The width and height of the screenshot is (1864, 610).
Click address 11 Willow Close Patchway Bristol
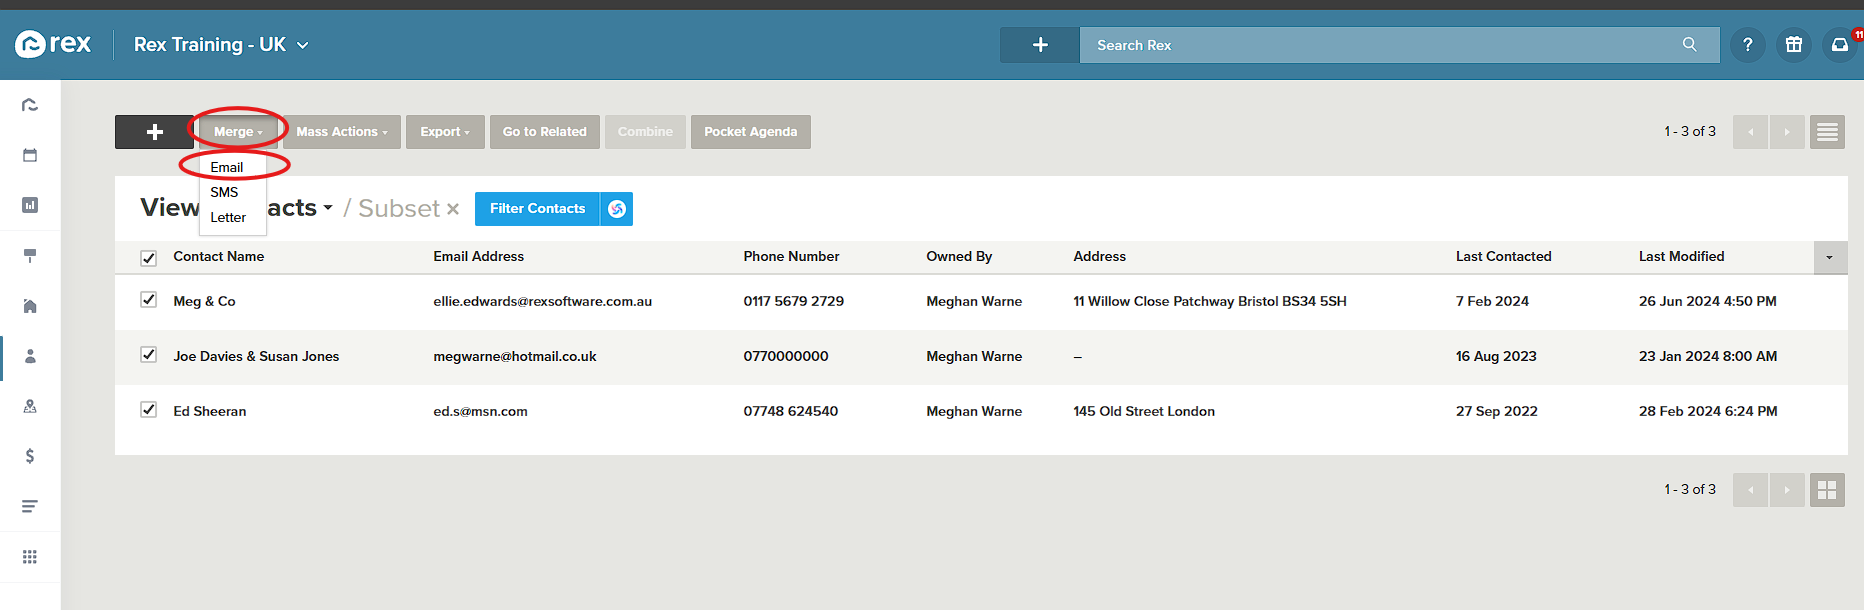(x=1210, y=301)
